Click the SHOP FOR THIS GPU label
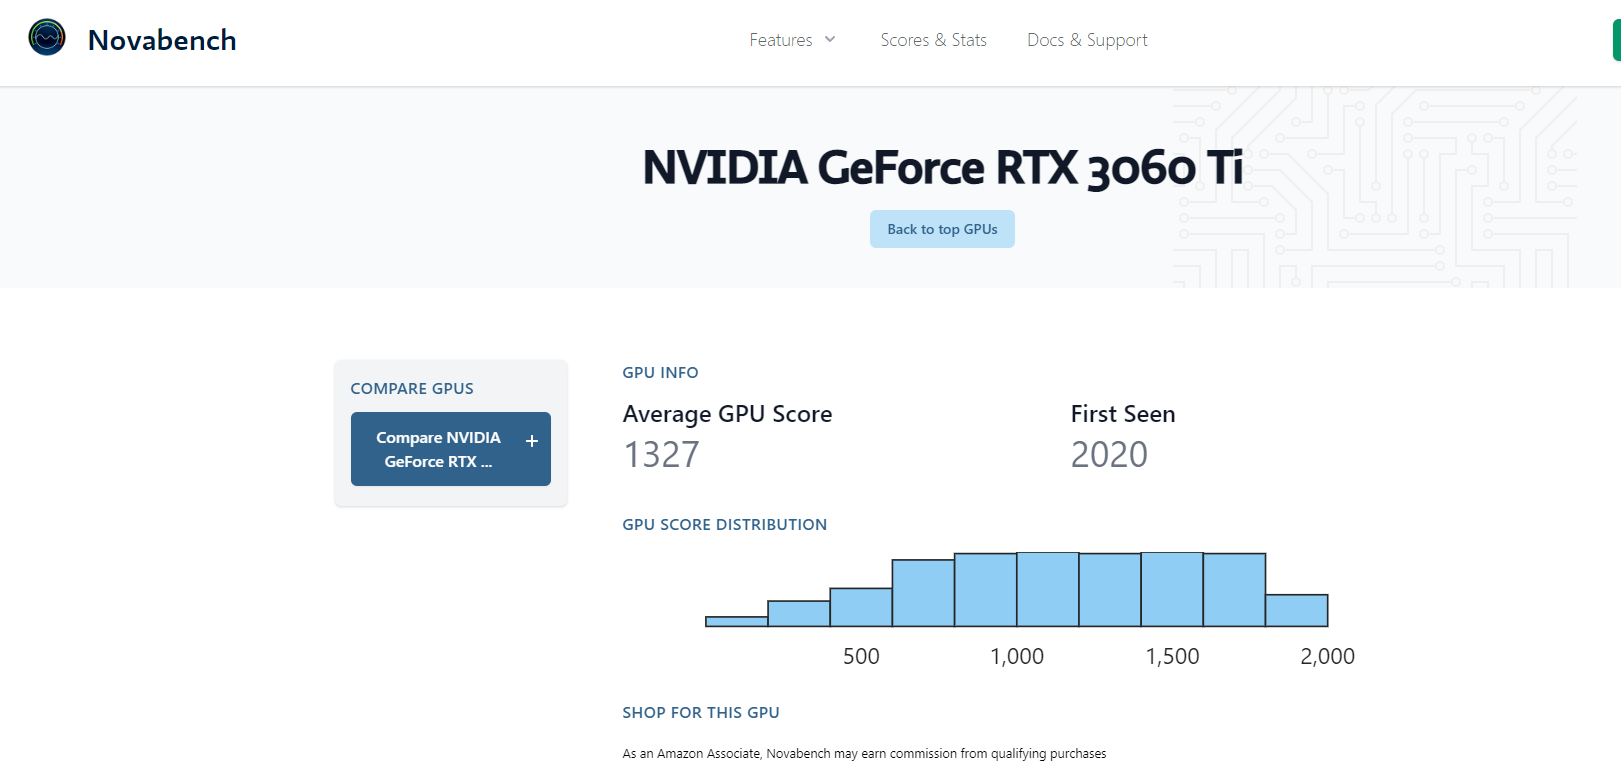 coord(700,713)
